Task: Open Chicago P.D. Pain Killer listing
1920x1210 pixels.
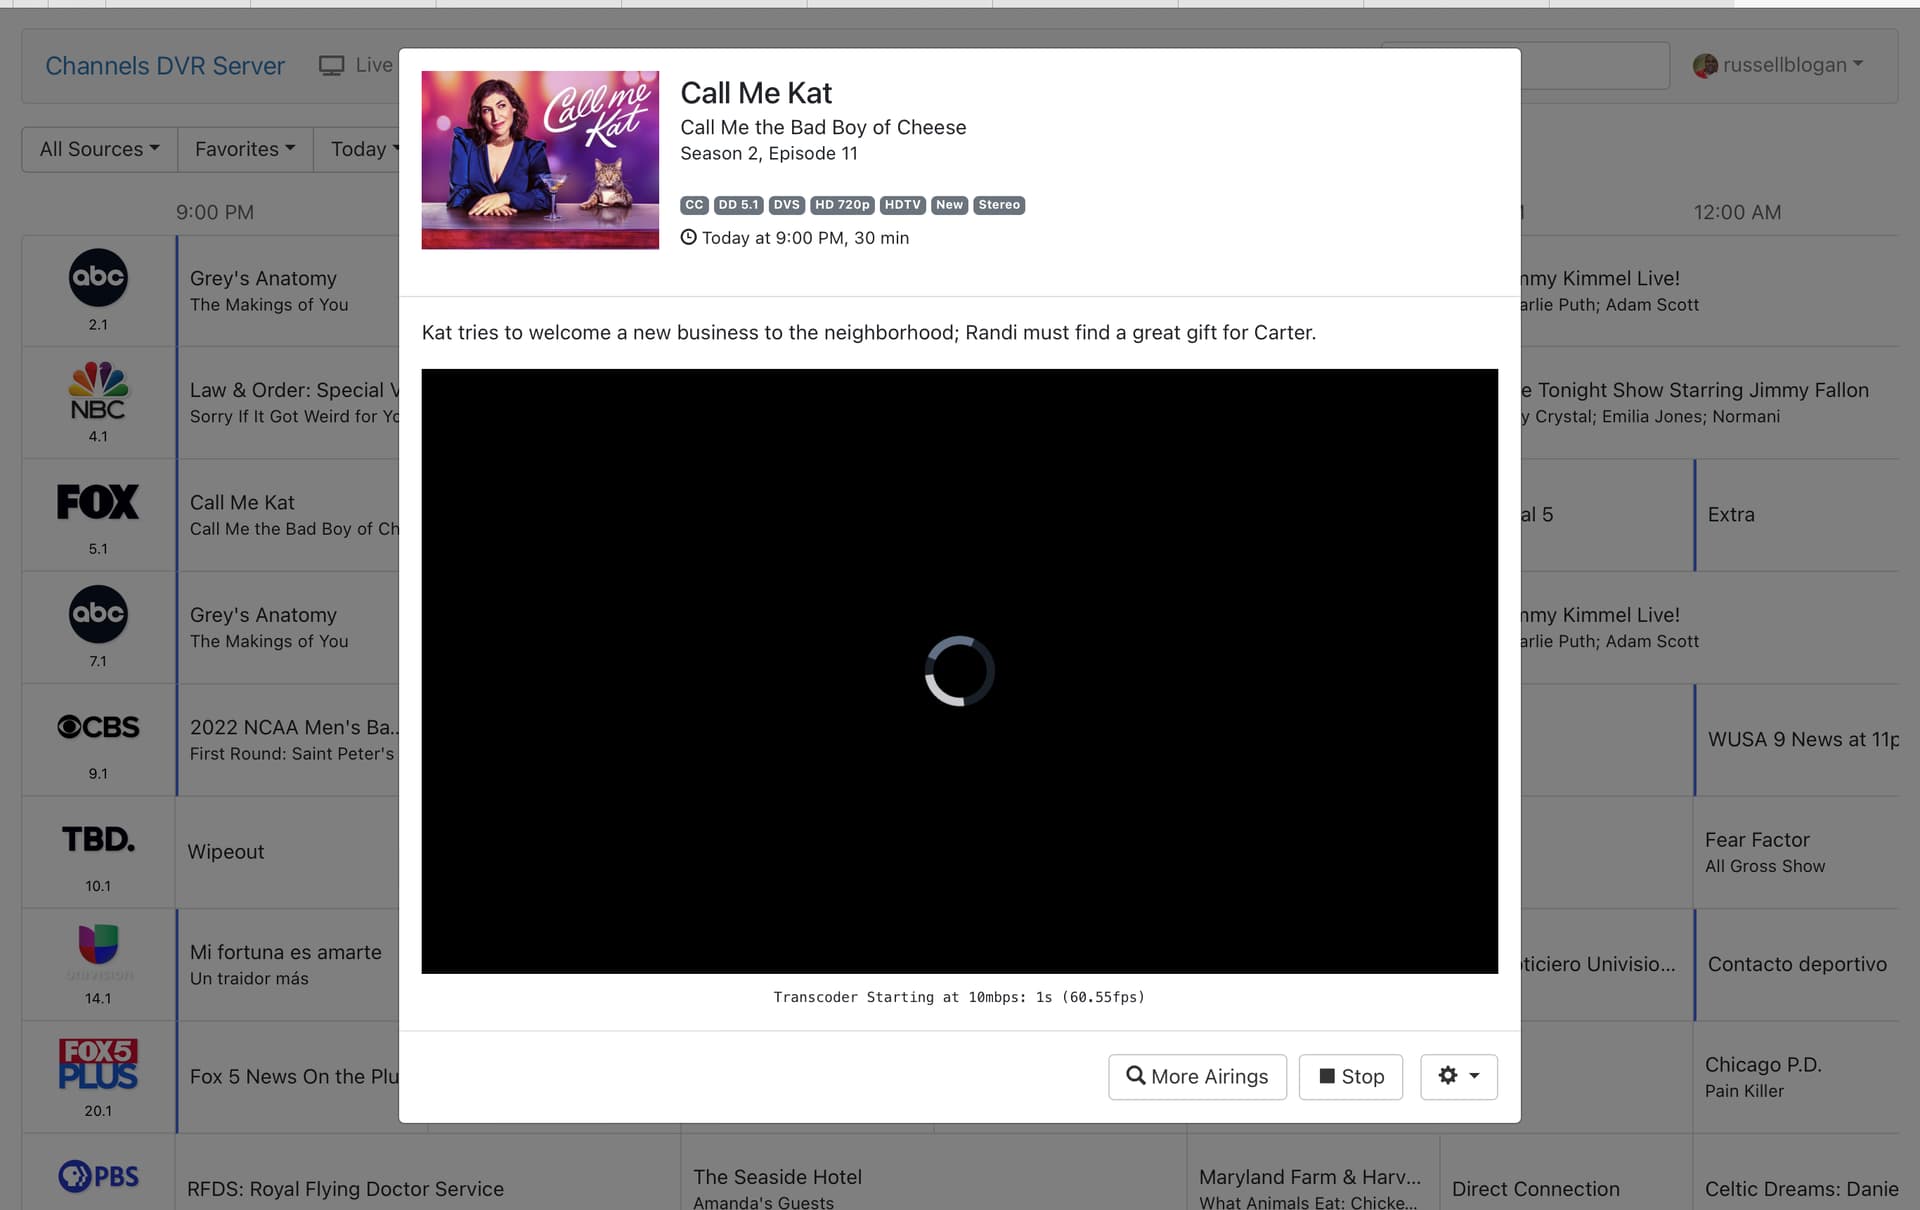Action: (x=1762, y=1076)
